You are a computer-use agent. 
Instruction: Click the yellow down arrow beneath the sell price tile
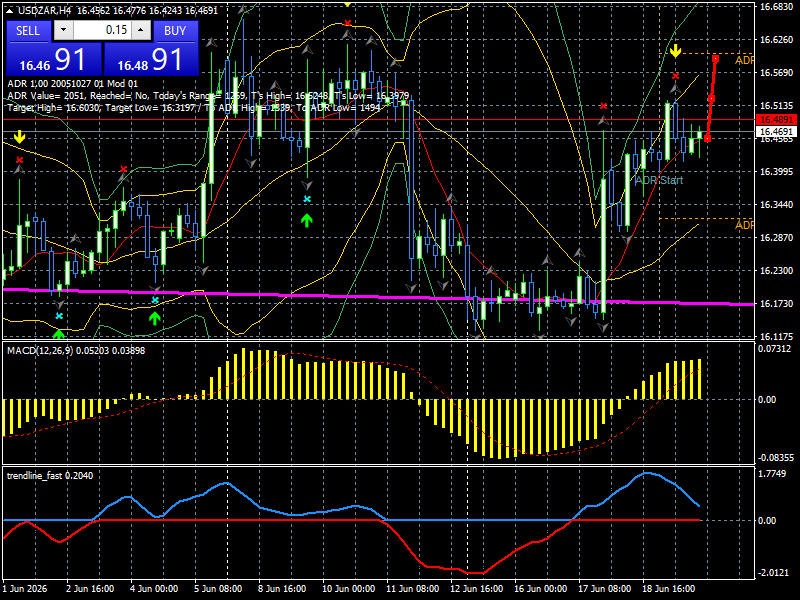[19, 137]
